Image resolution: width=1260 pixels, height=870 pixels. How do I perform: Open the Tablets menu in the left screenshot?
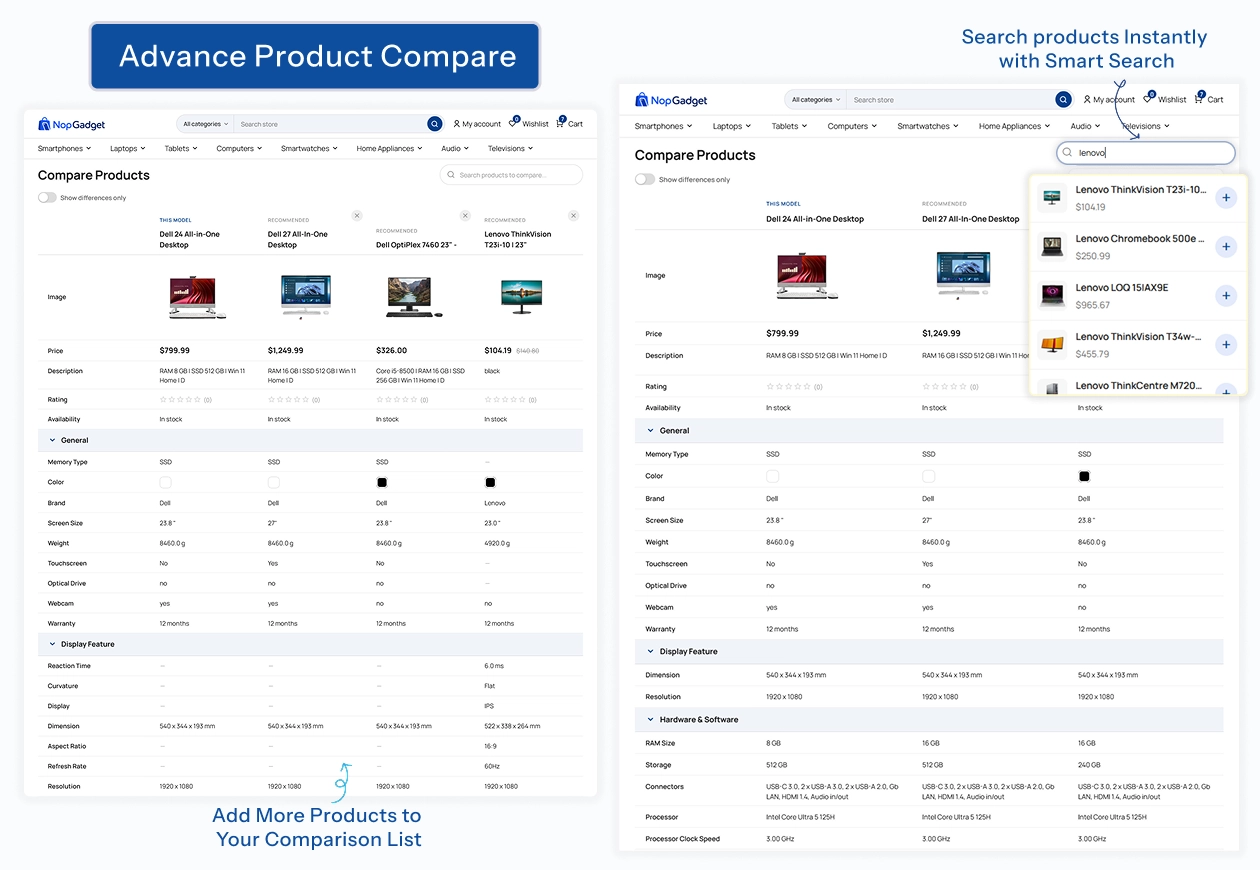pyautogui.click(x=181, y=149)
